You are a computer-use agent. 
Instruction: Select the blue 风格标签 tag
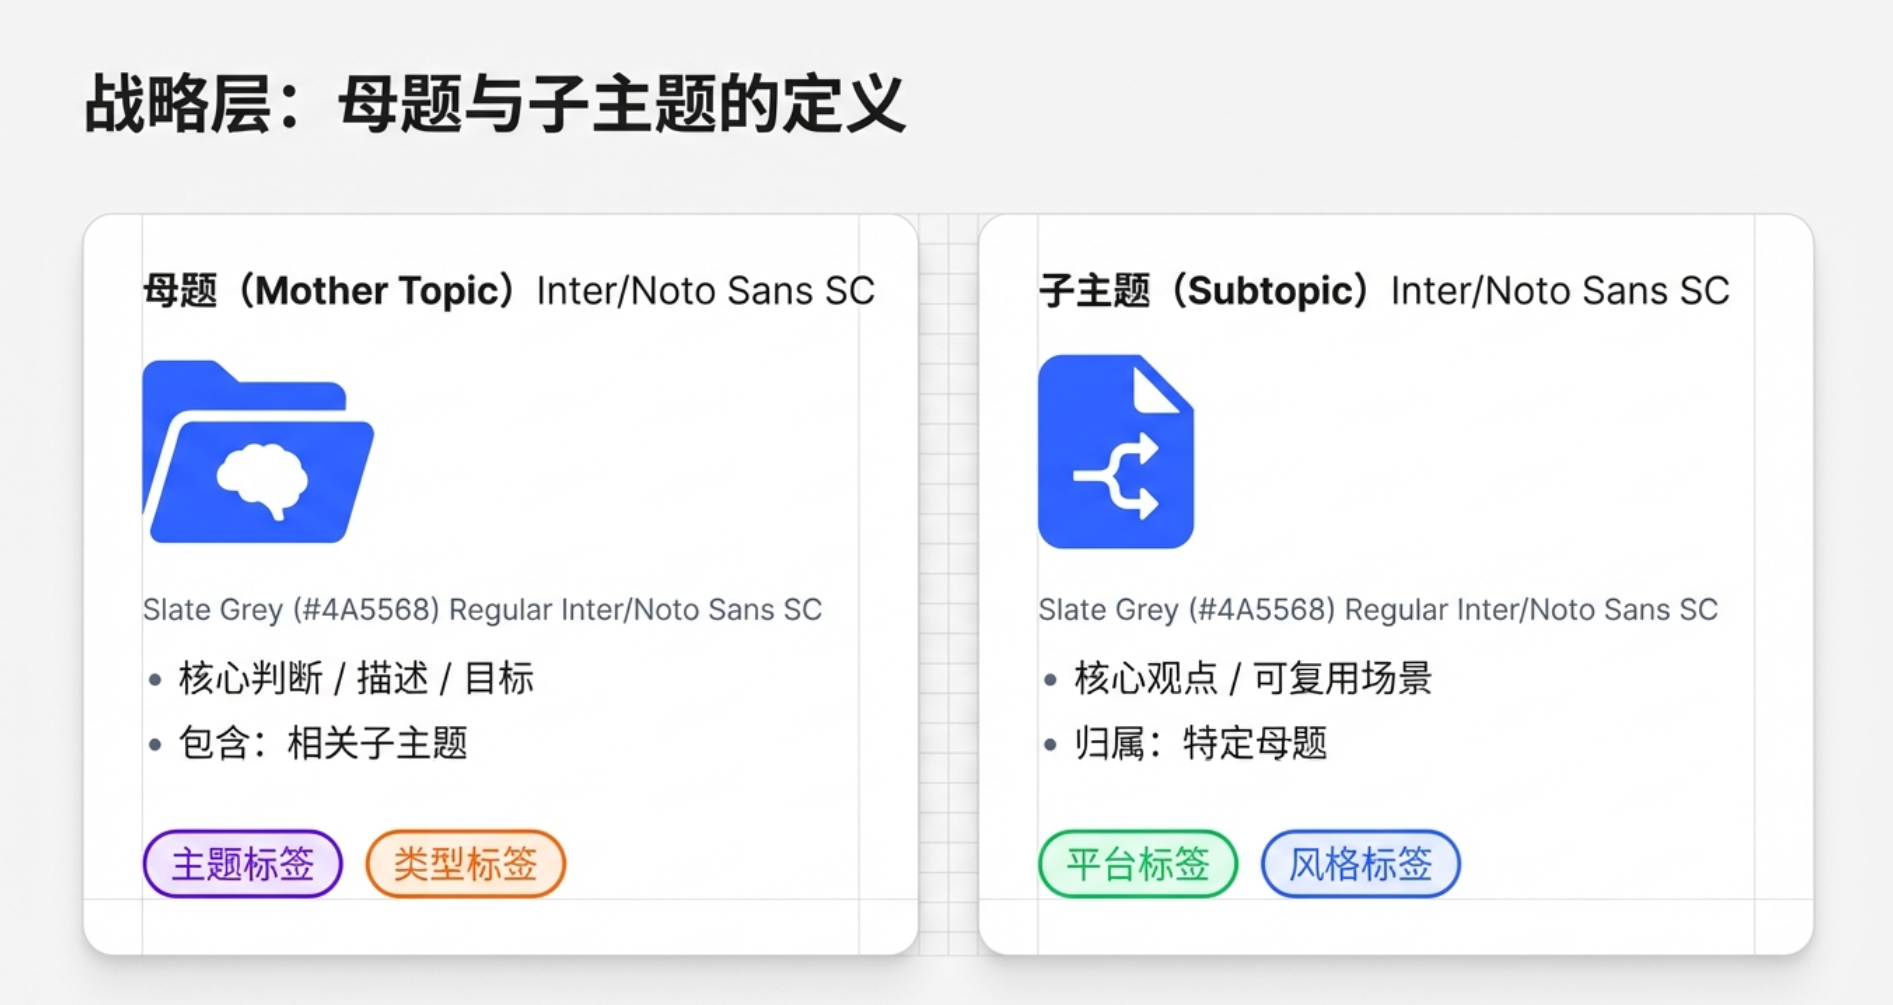pyautogui.click(x=1361, y=864)
